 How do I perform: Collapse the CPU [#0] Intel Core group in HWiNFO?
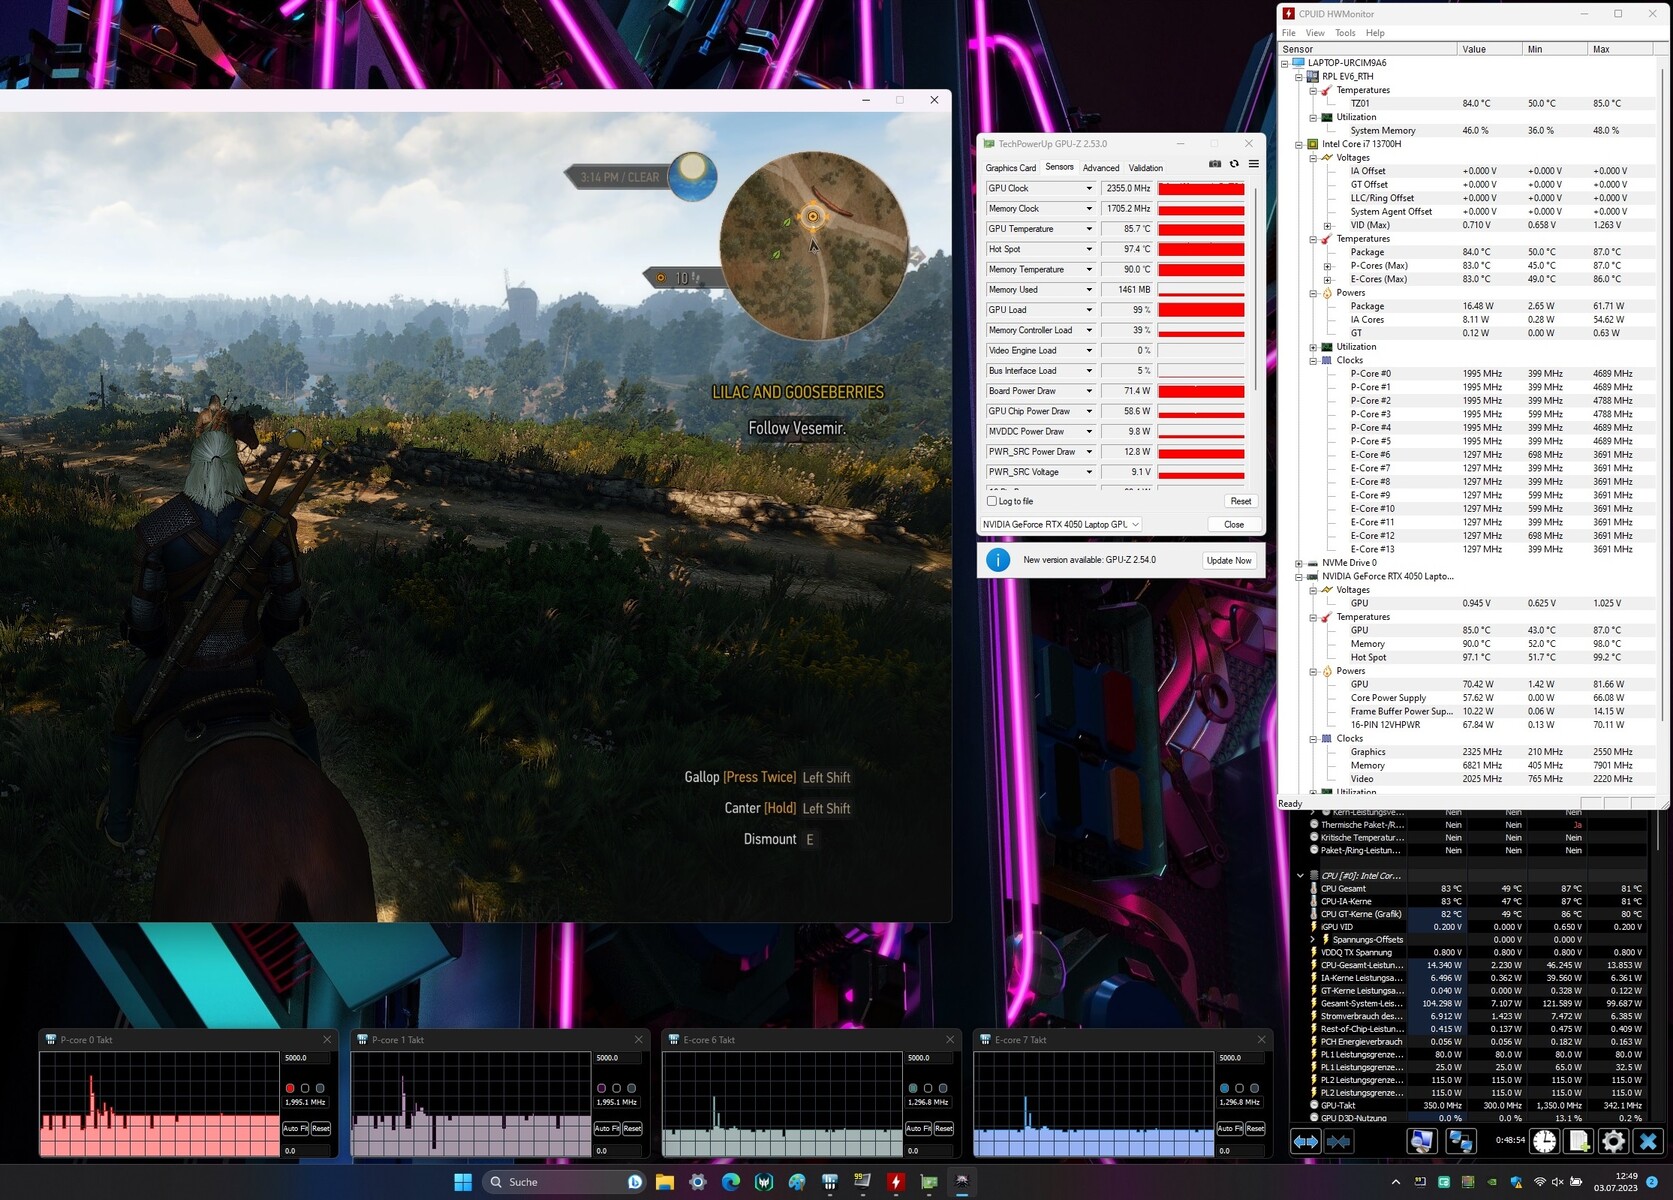coord(1300,876)
